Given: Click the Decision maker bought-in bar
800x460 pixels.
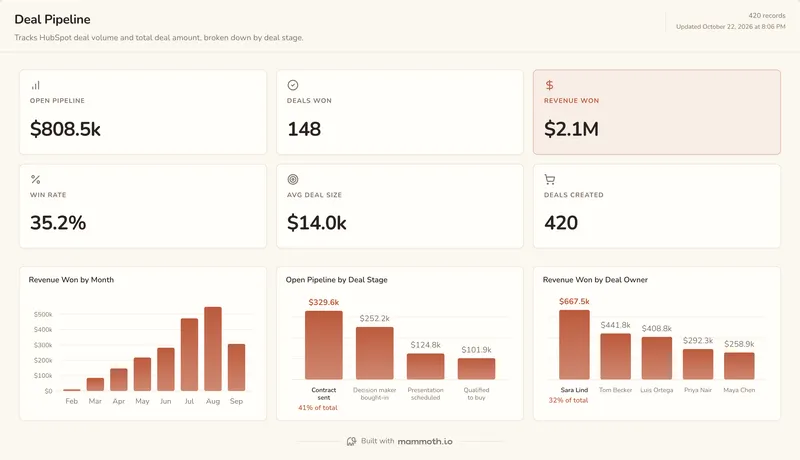Looking at the screenshot, I should coord(374,353).
